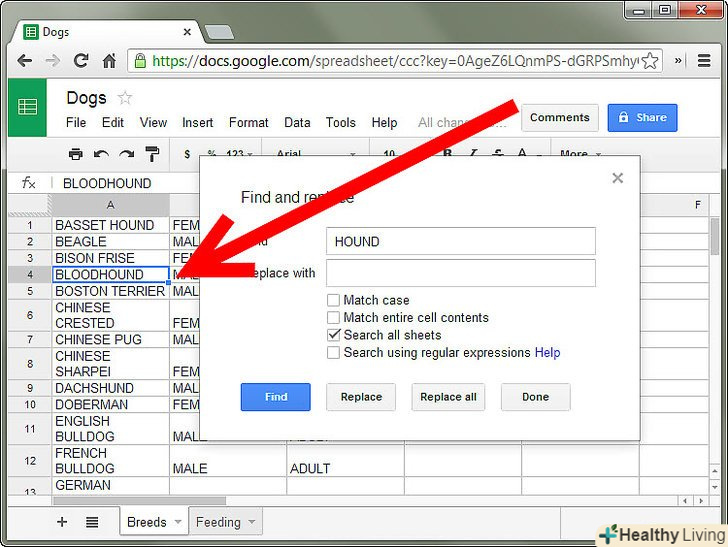The height and width of the screenshot is (547, 728).
Task: Bookmark the page with the star icon
Action: (650, 61)
